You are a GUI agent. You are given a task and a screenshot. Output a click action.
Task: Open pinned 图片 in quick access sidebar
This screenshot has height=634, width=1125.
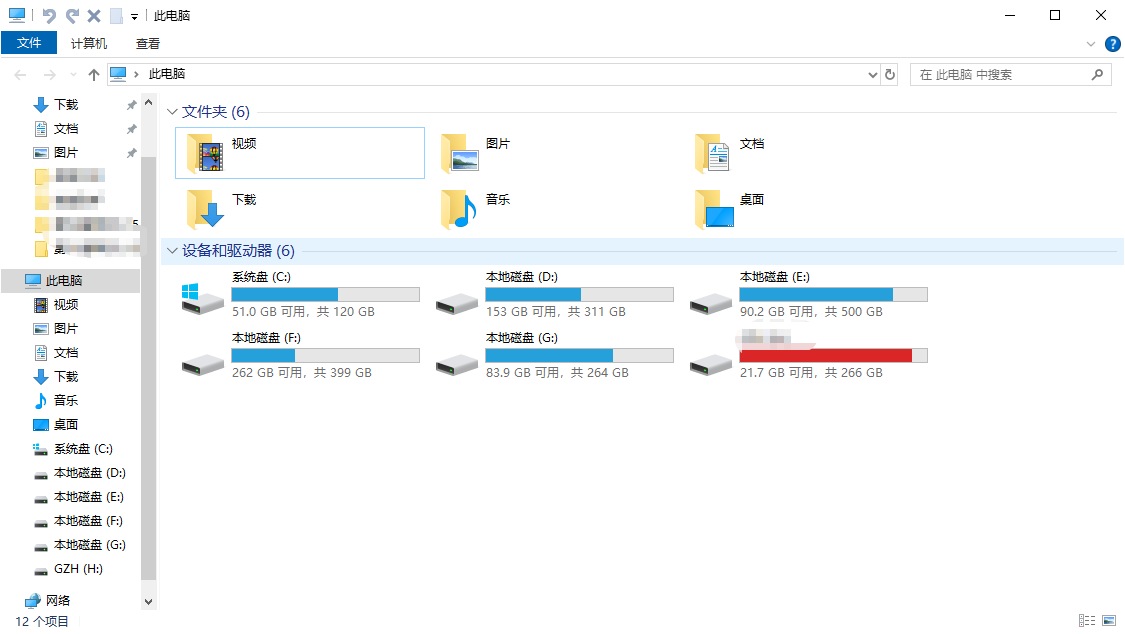66,153
